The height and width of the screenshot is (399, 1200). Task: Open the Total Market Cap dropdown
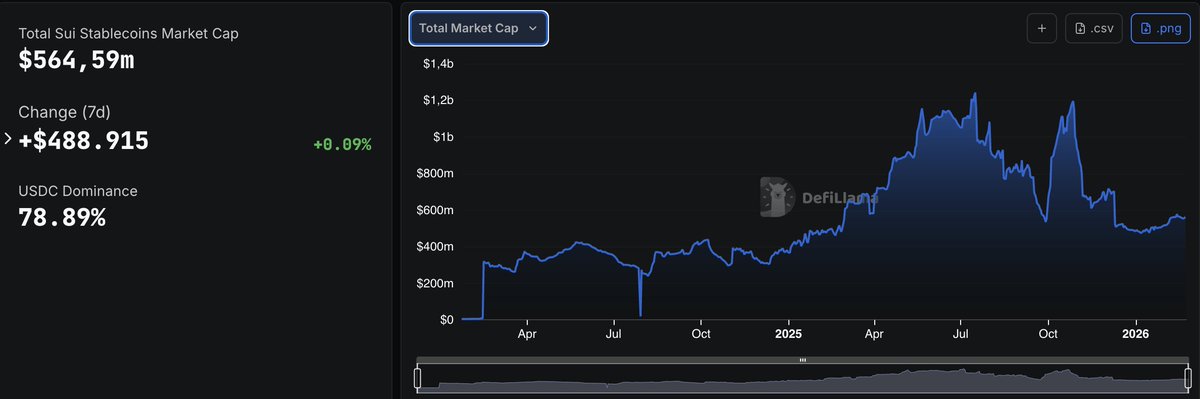tap(478, 28)
